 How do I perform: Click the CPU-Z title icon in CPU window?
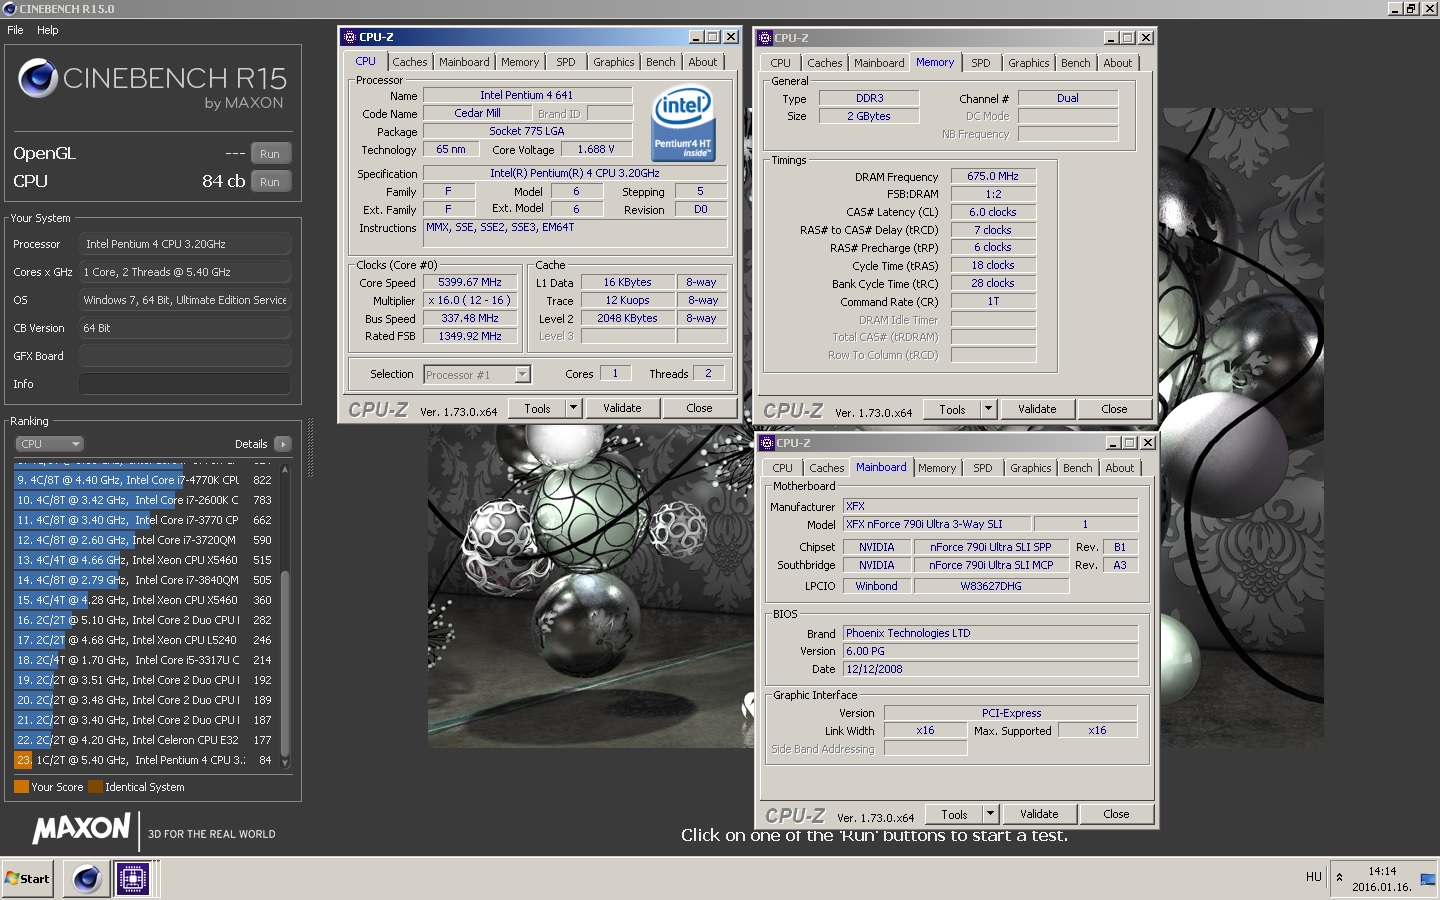pos(350,37)
